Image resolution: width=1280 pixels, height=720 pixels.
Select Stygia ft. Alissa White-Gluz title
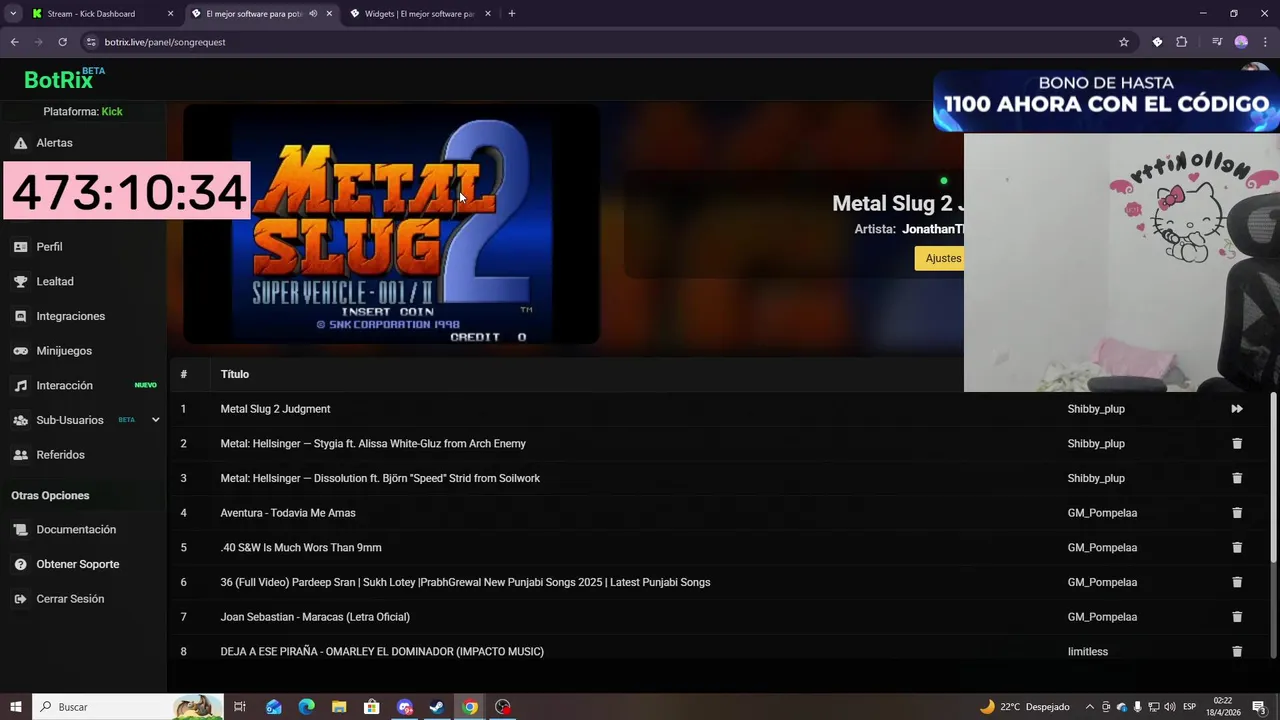pos(373,444)
